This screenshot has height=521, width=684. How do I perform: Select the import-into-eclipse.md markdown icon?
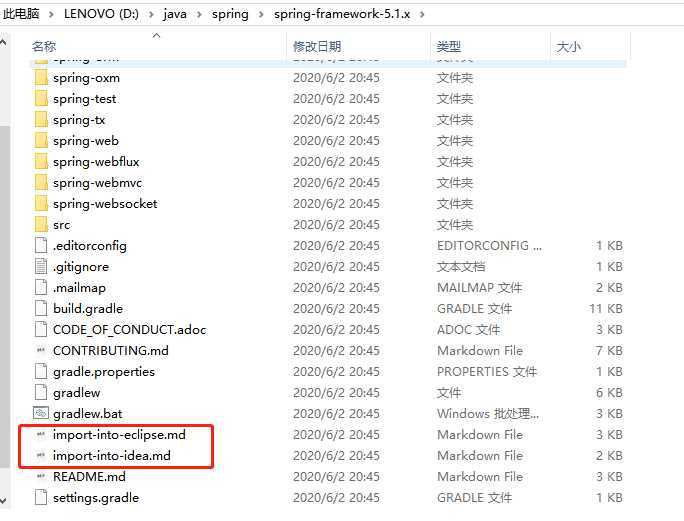[41, 435]
